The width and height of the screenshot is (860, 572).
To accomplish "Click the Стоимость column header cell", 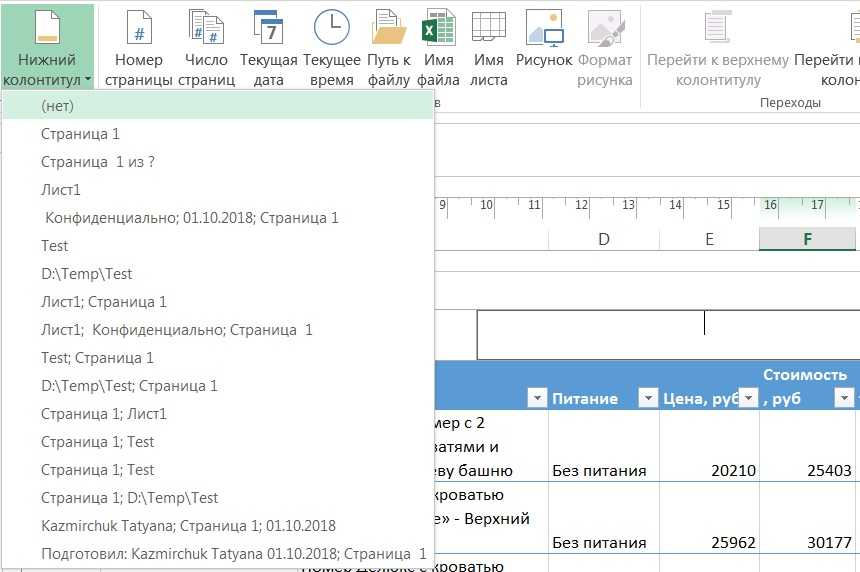I will coord(807,385).
